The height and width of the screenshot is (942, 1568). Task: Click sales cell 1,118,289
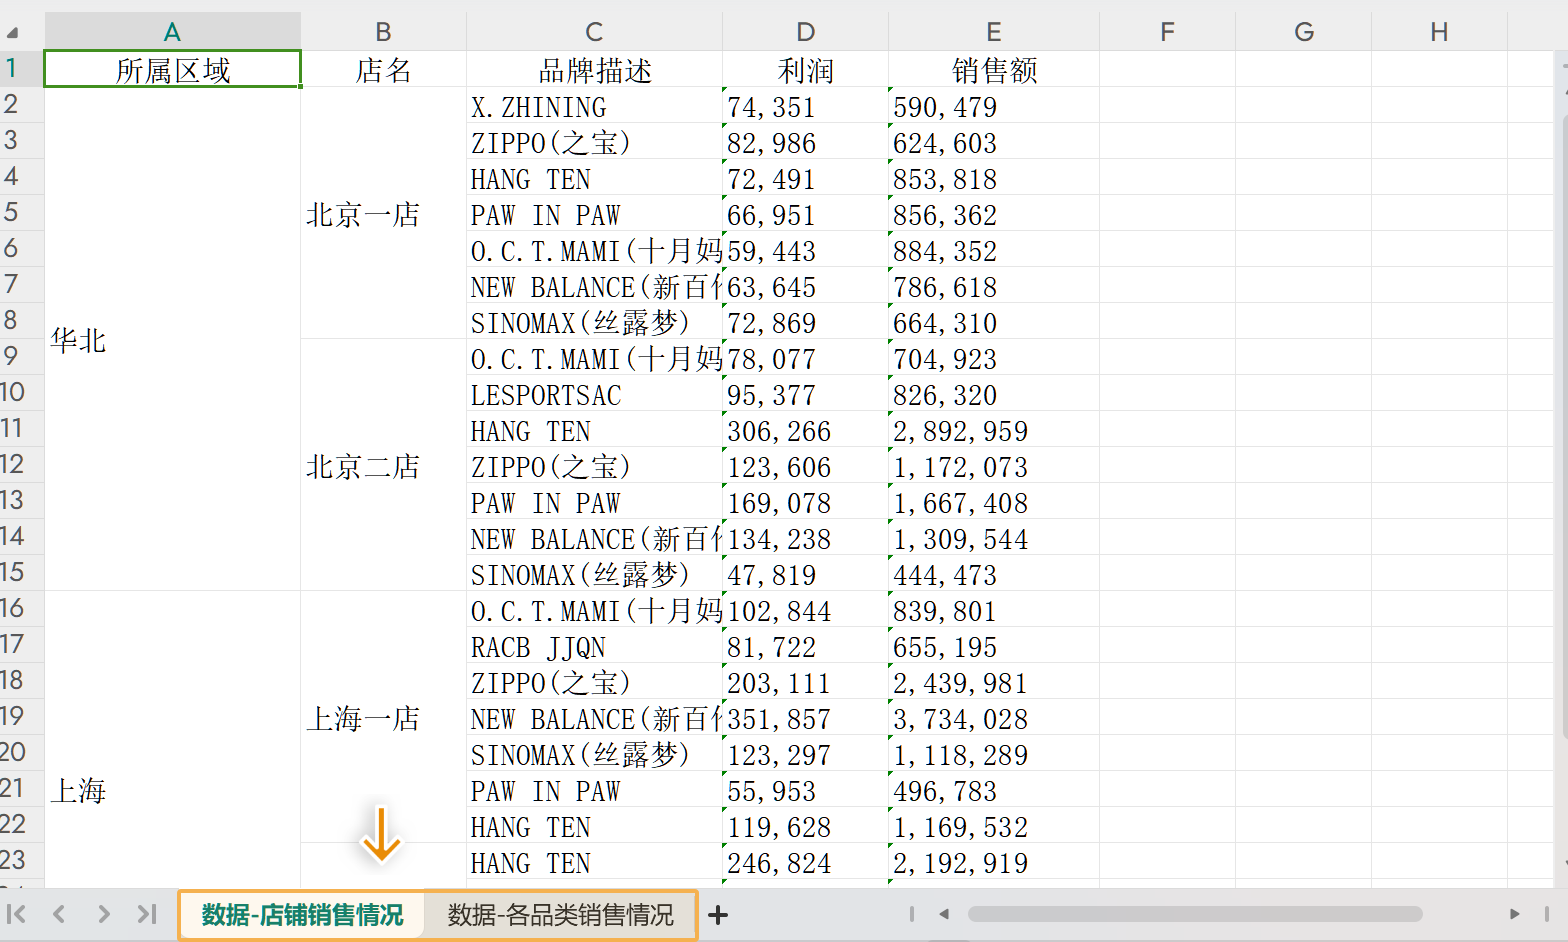(993, 753)
